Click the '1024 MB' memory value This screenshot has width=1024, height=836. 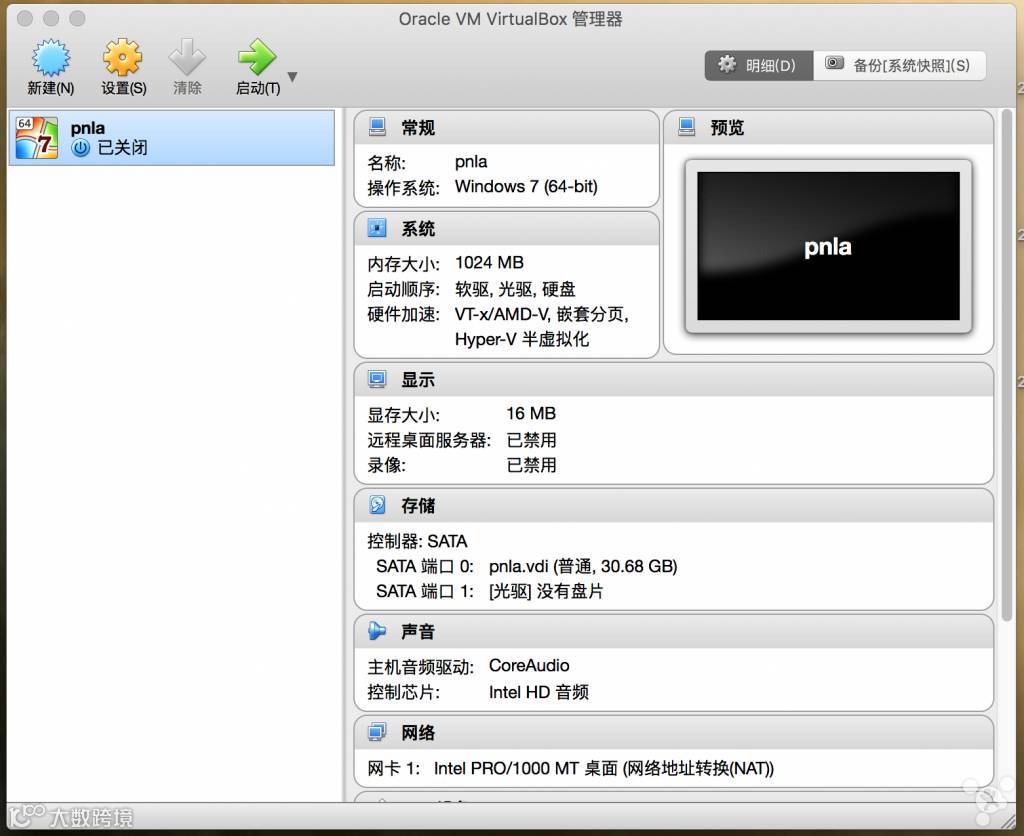489,263
